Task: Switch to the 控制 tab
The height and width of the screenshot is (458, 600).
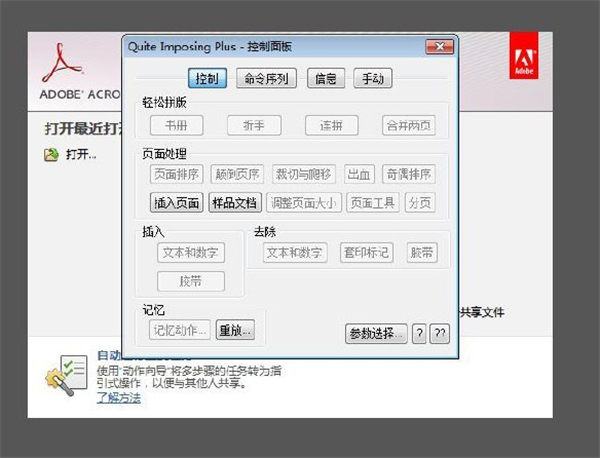Action: [x=207, y=78]
